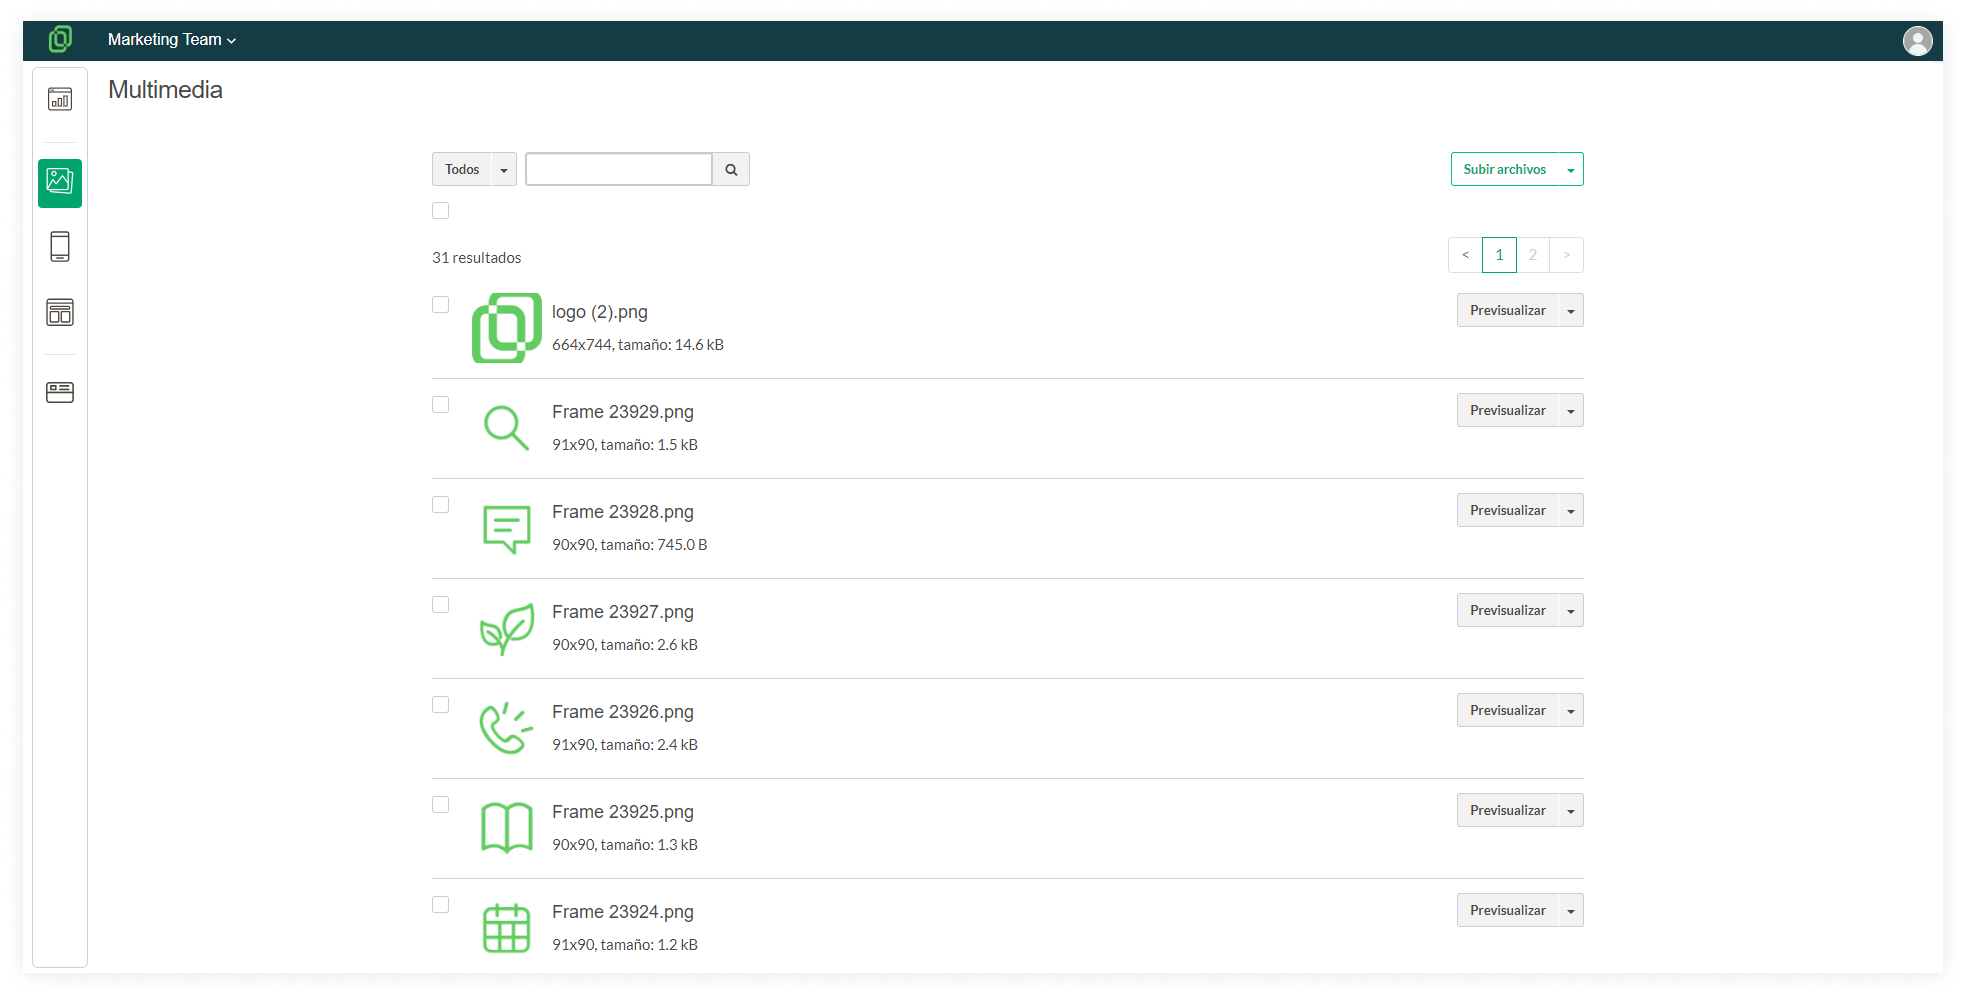Go to page 2 of results
The width and height of the screenshot is (1966, 998).
[x=1533, y=255]
